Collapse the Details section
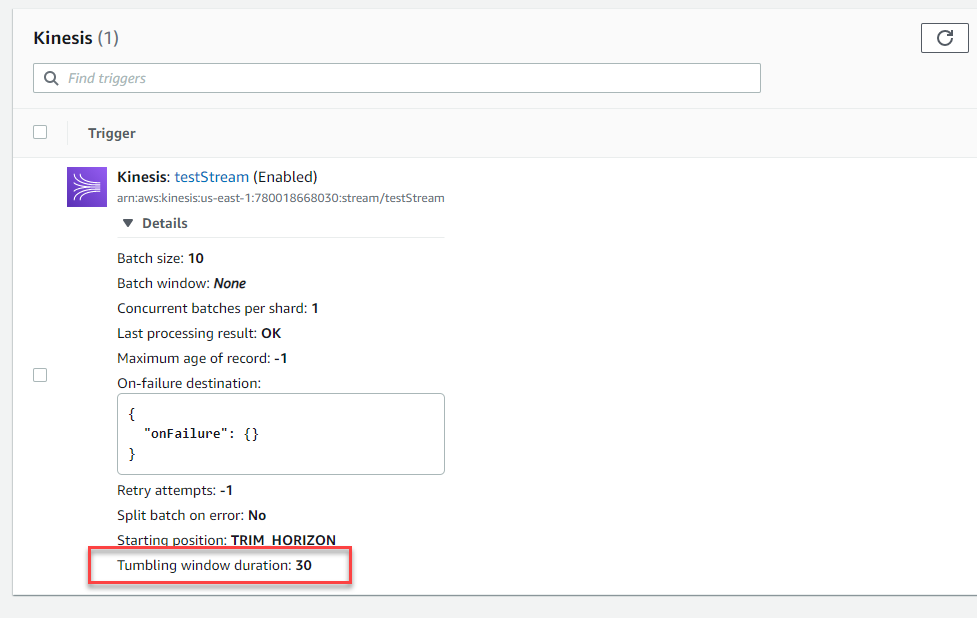This screenshot has height=618, width=977. click(x=155, y=223)
